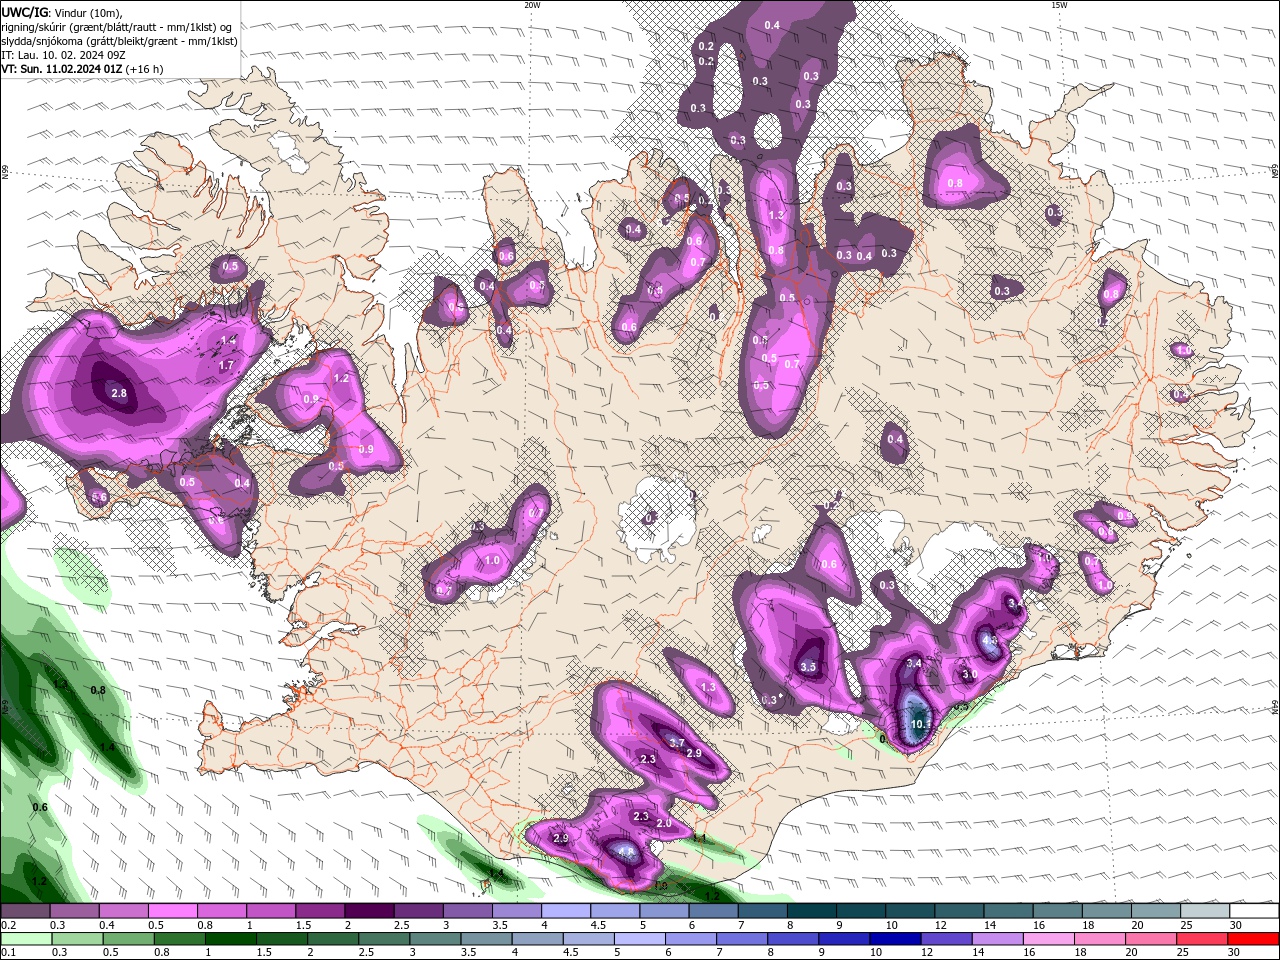Click the bright red swatch ending the lower legend
This screenshot has width=1280, height=960.
(x=1254, y=939)
